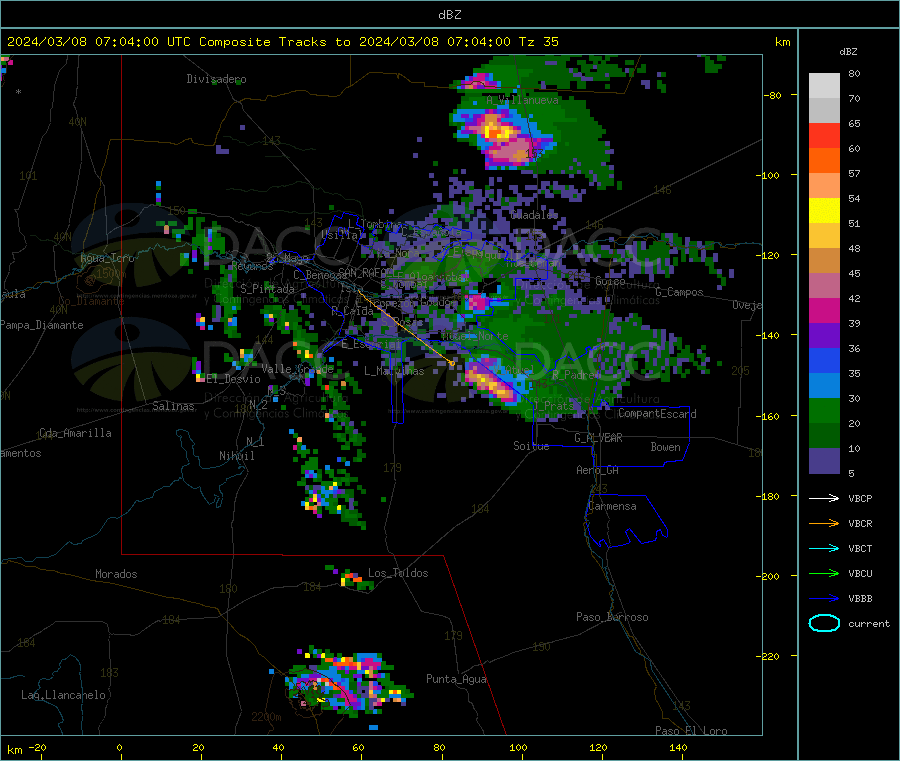This screenshot has width=900, height=761.
Task: Click the 'Punta_Agua' map label
Action: pyautogui.click(x=456, y=679)
